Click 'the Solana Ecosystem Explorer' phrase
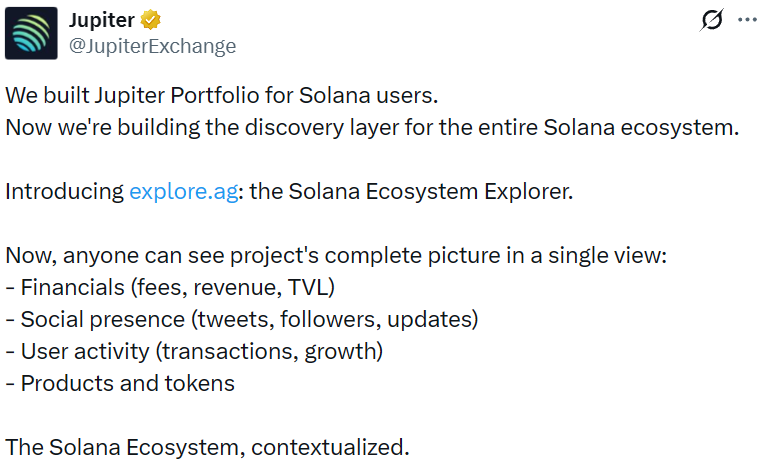 (x=410, y=191)
